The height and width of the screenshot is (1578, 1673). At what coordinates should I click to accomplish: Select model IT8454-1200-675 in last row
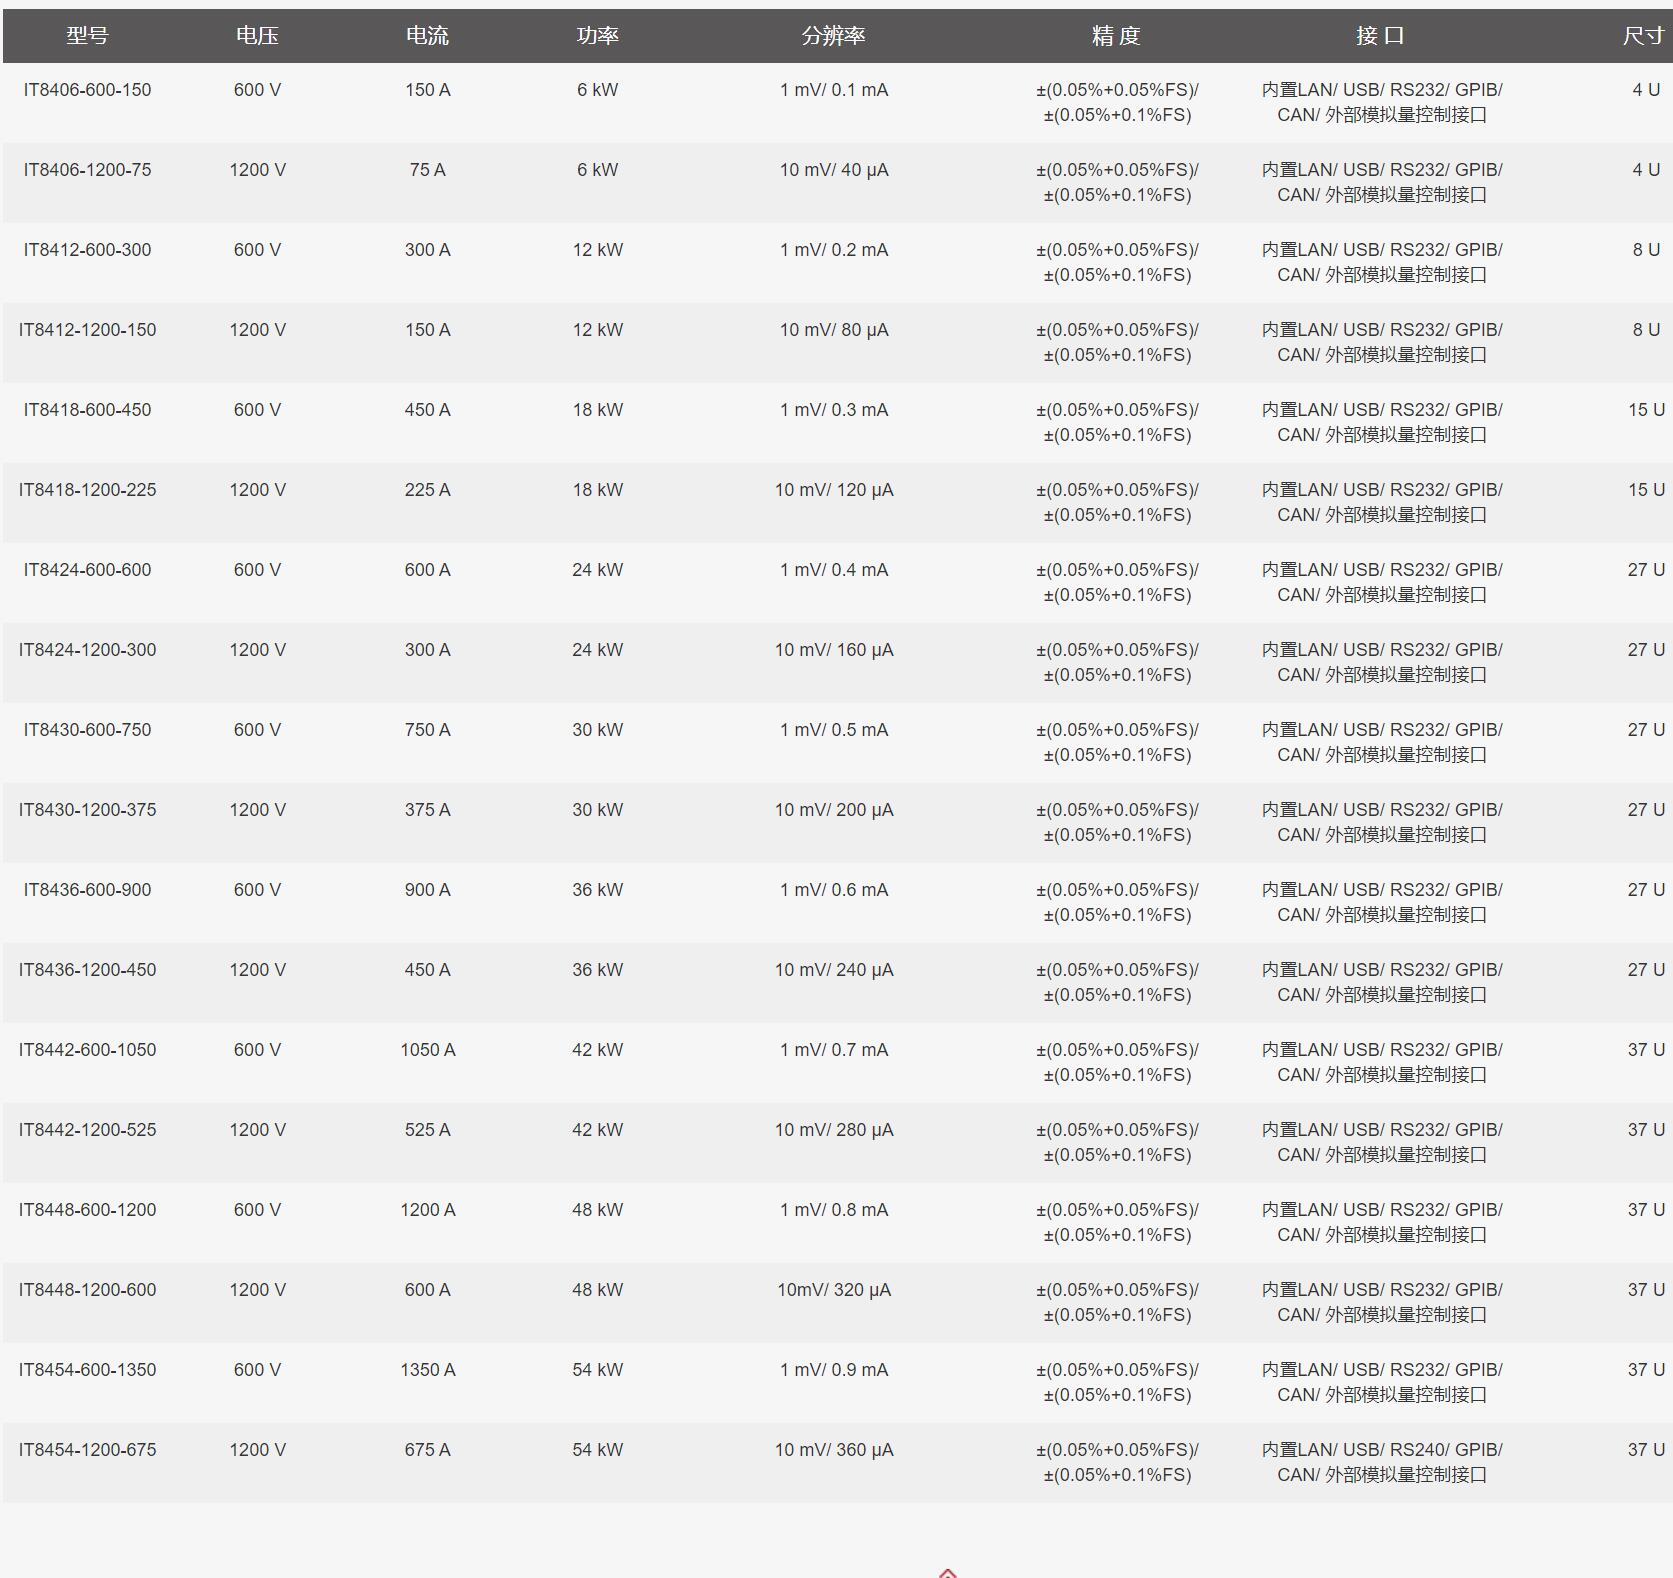[x=87, y=1450]
